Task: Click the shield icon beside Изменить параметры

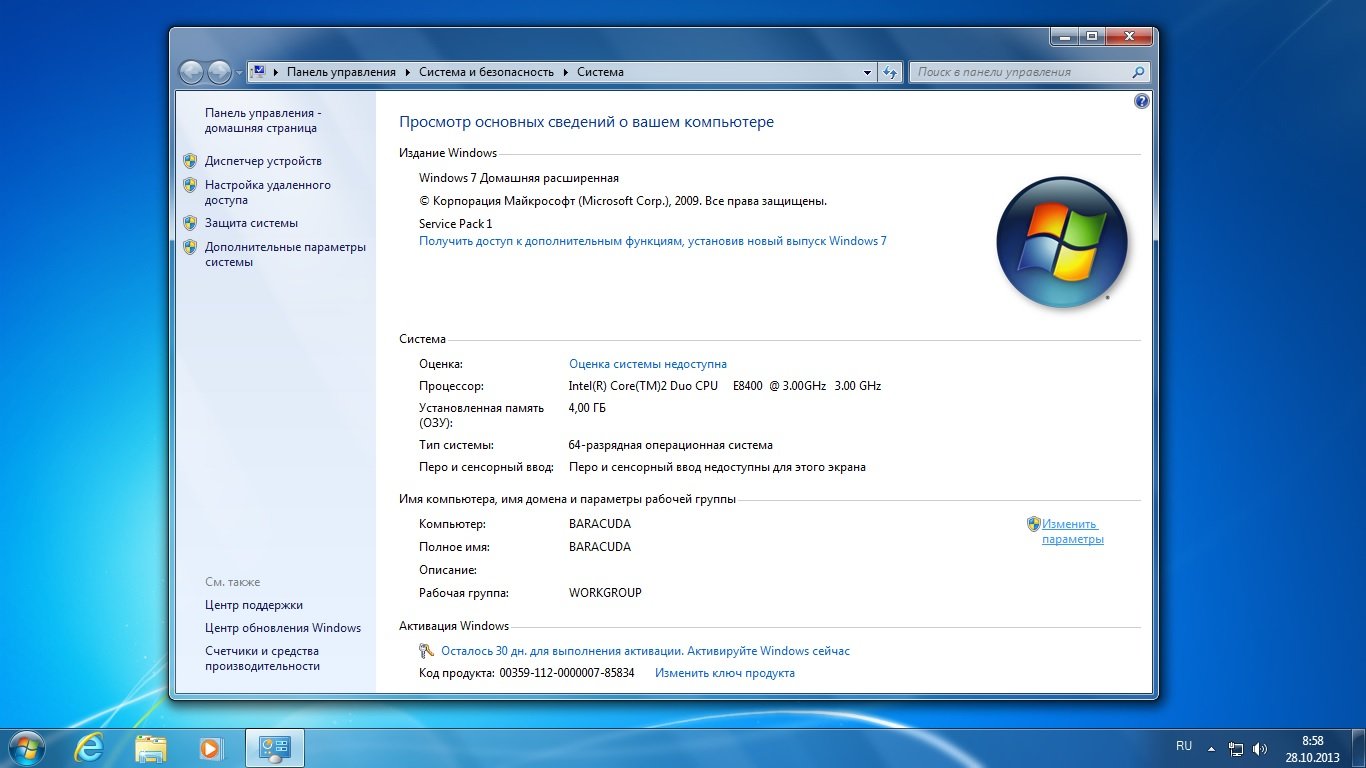Action: 1034,523
